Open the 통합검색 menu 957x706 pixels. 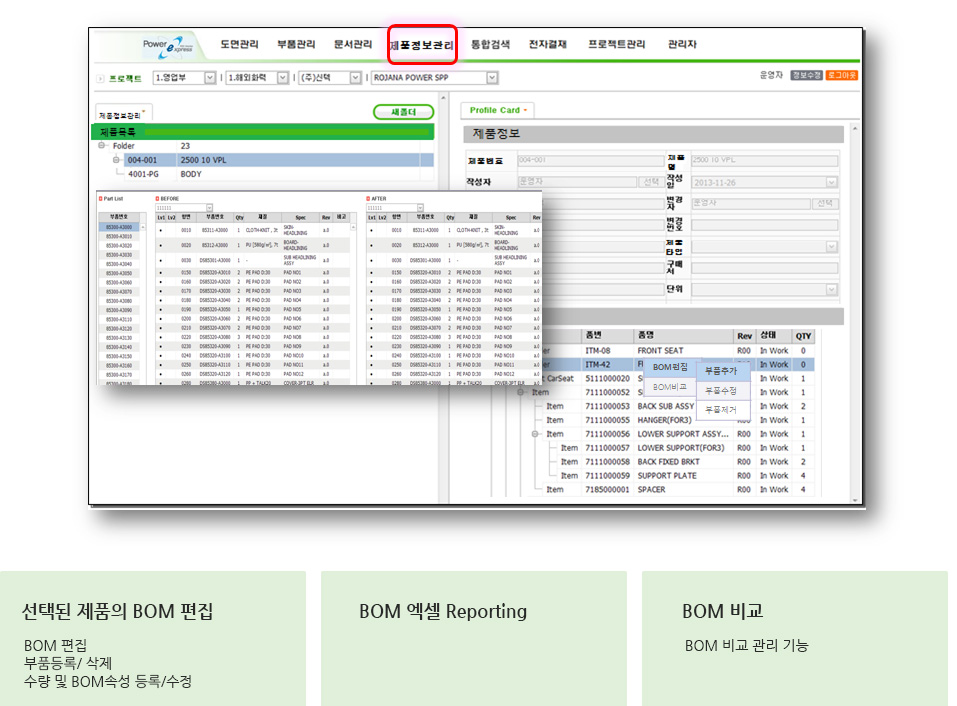pyautogui.click(x=490, y=45)
